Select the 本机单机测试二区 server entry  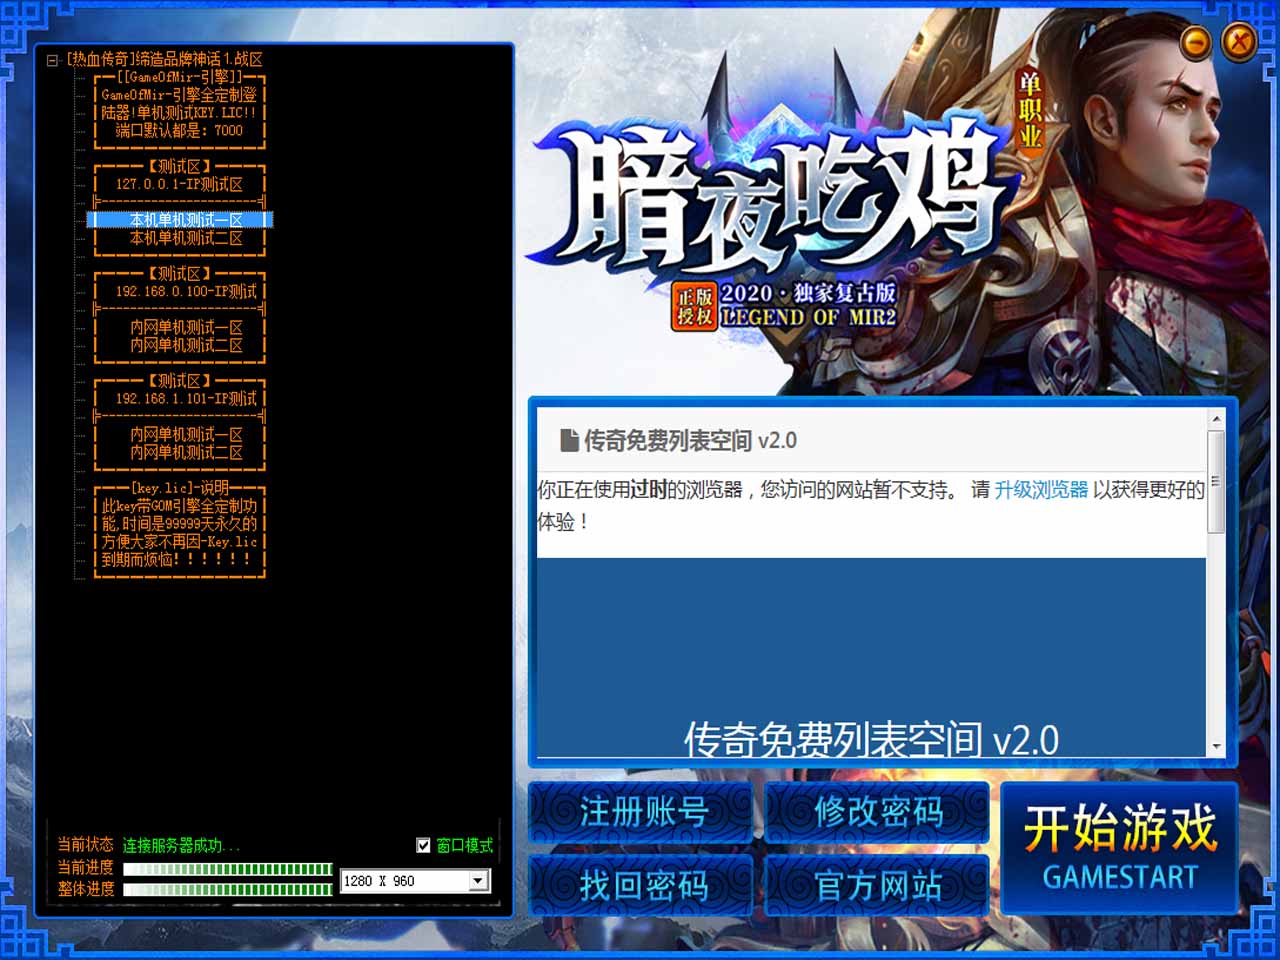[185, 238]
